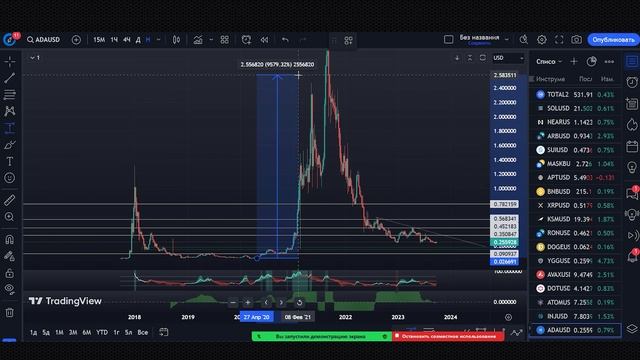Open the alerts panel in right sidebar
This screenshot has width=640, height=360.
pos(632,82)
